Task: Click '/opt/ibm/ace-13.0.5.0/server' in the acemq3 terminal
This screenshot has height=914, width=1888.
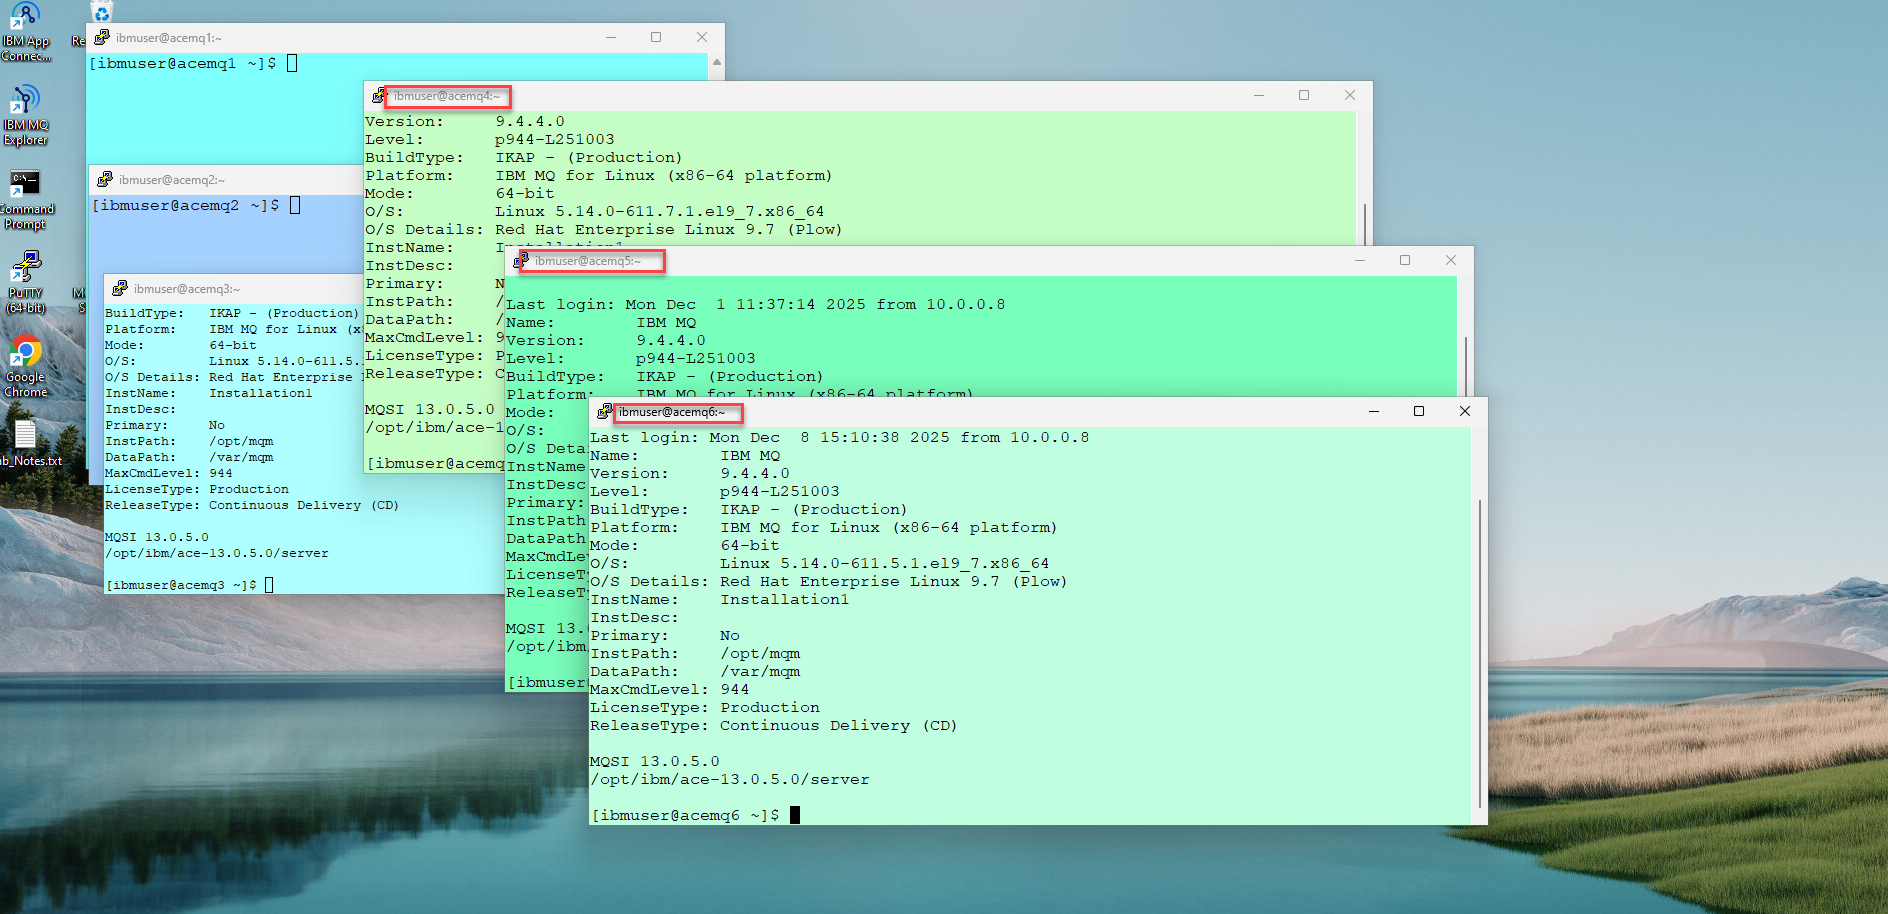Action: pyautogui.click(x=217, y=553)
